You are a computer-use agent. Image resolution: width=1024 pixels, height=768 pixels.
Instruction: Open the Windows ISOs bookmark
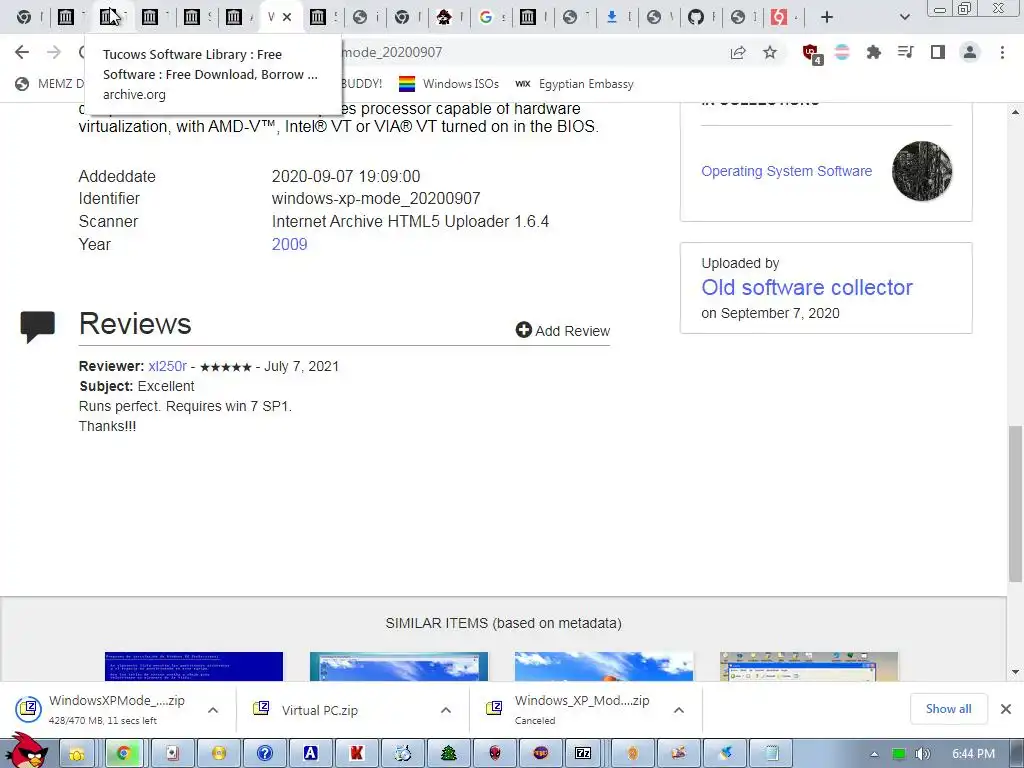pos(449,84)
